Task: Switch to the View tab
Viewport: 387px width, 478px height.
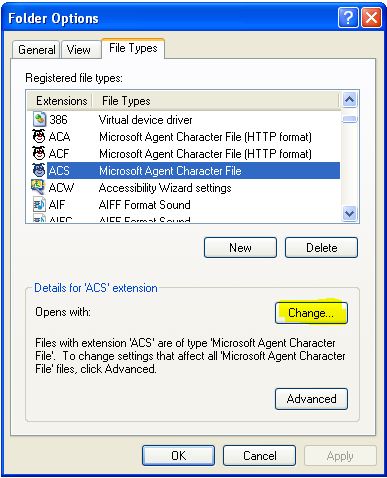Action: click(x=80, y=50)
